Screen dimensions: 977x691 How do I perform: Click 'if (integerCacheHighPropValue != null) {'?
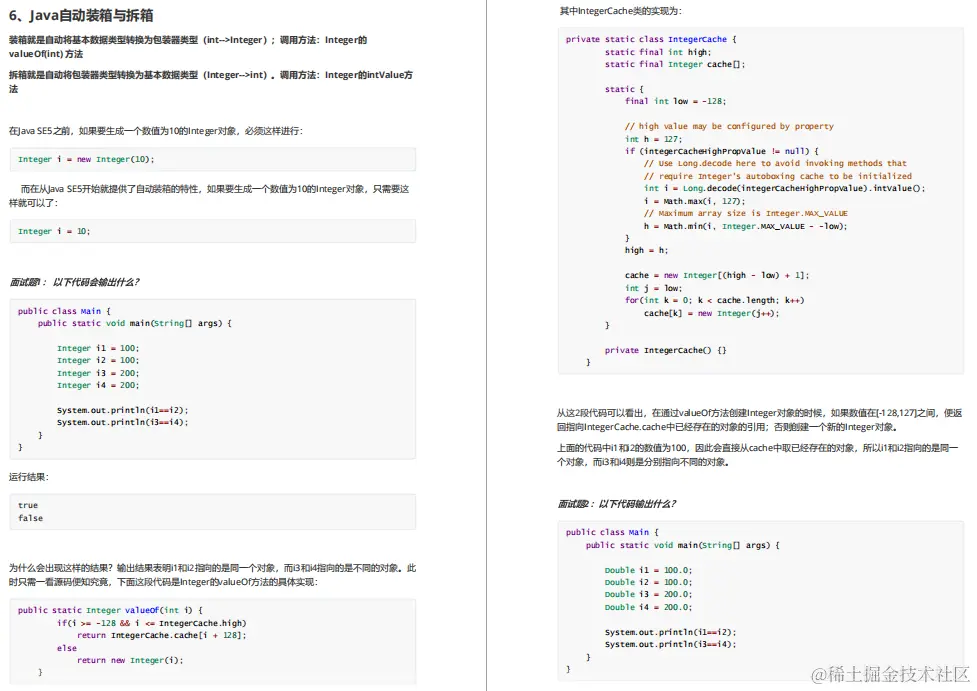point(722,151)
